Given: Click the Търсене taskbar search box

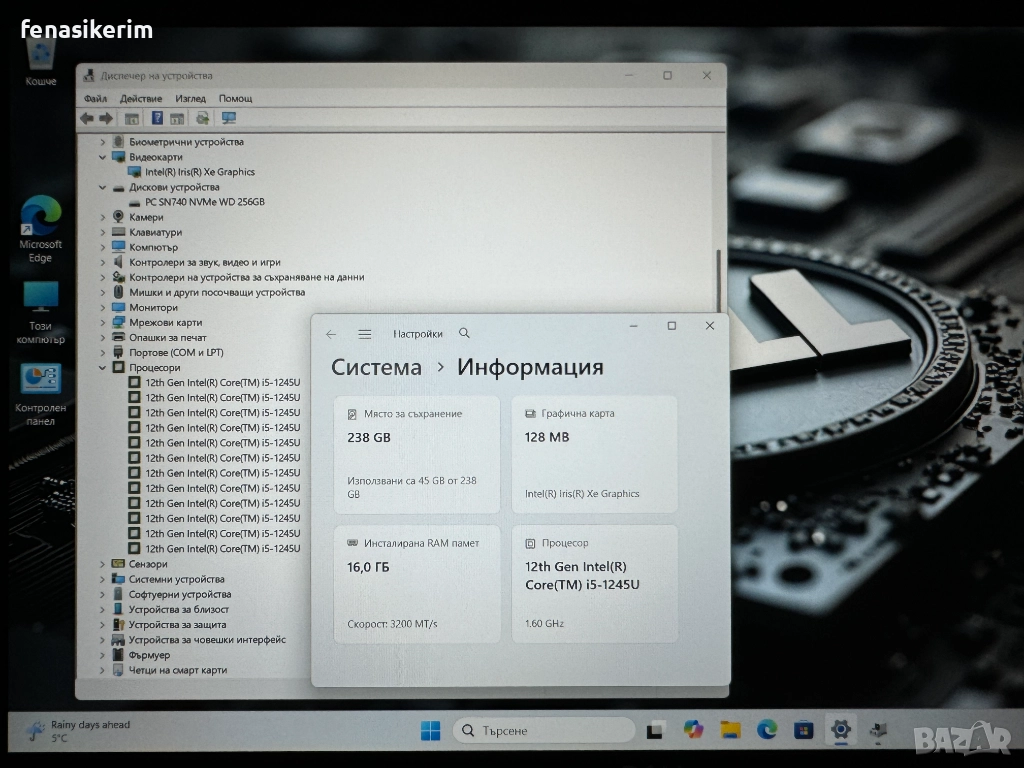Looking at the screenshot, I should point(543,731).
